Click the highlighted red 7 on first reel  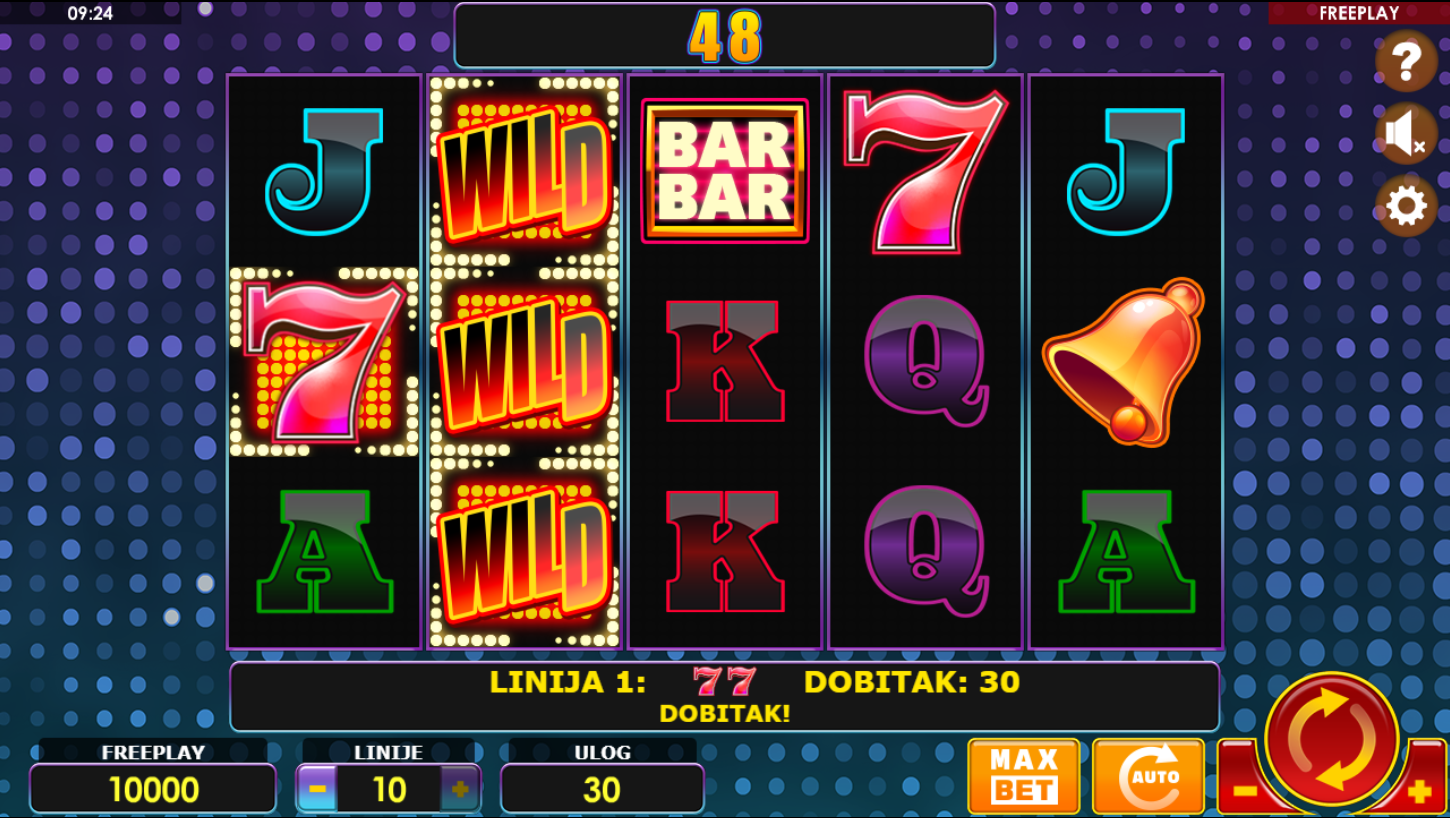click(324, 361)
